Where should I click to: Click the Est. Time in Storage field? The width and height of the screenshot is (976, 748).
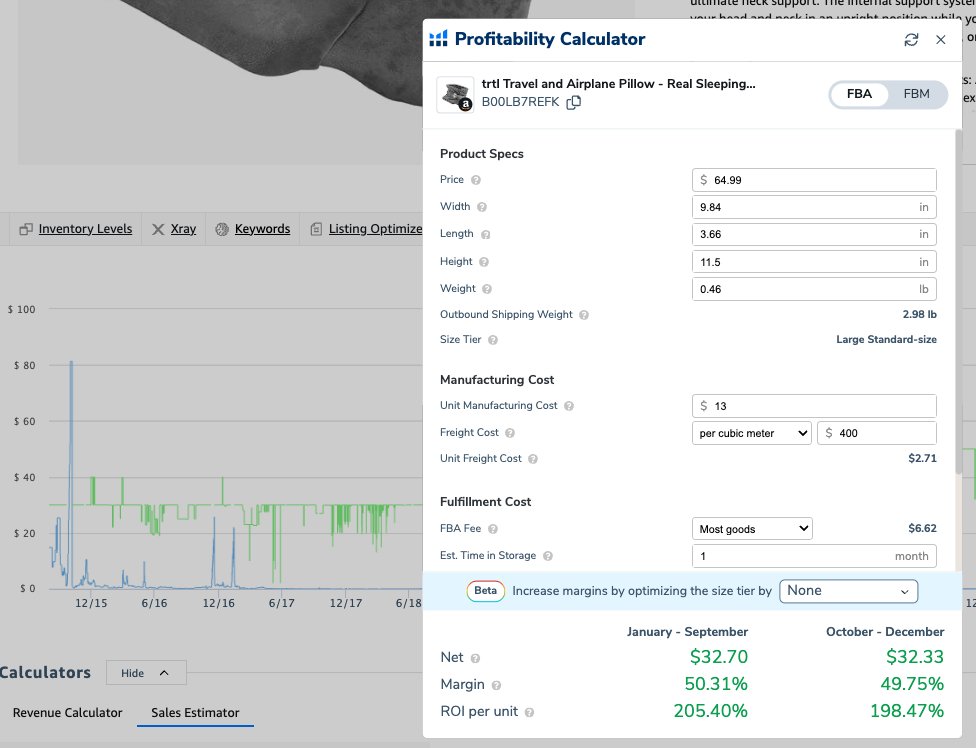(x=814, y=556)
